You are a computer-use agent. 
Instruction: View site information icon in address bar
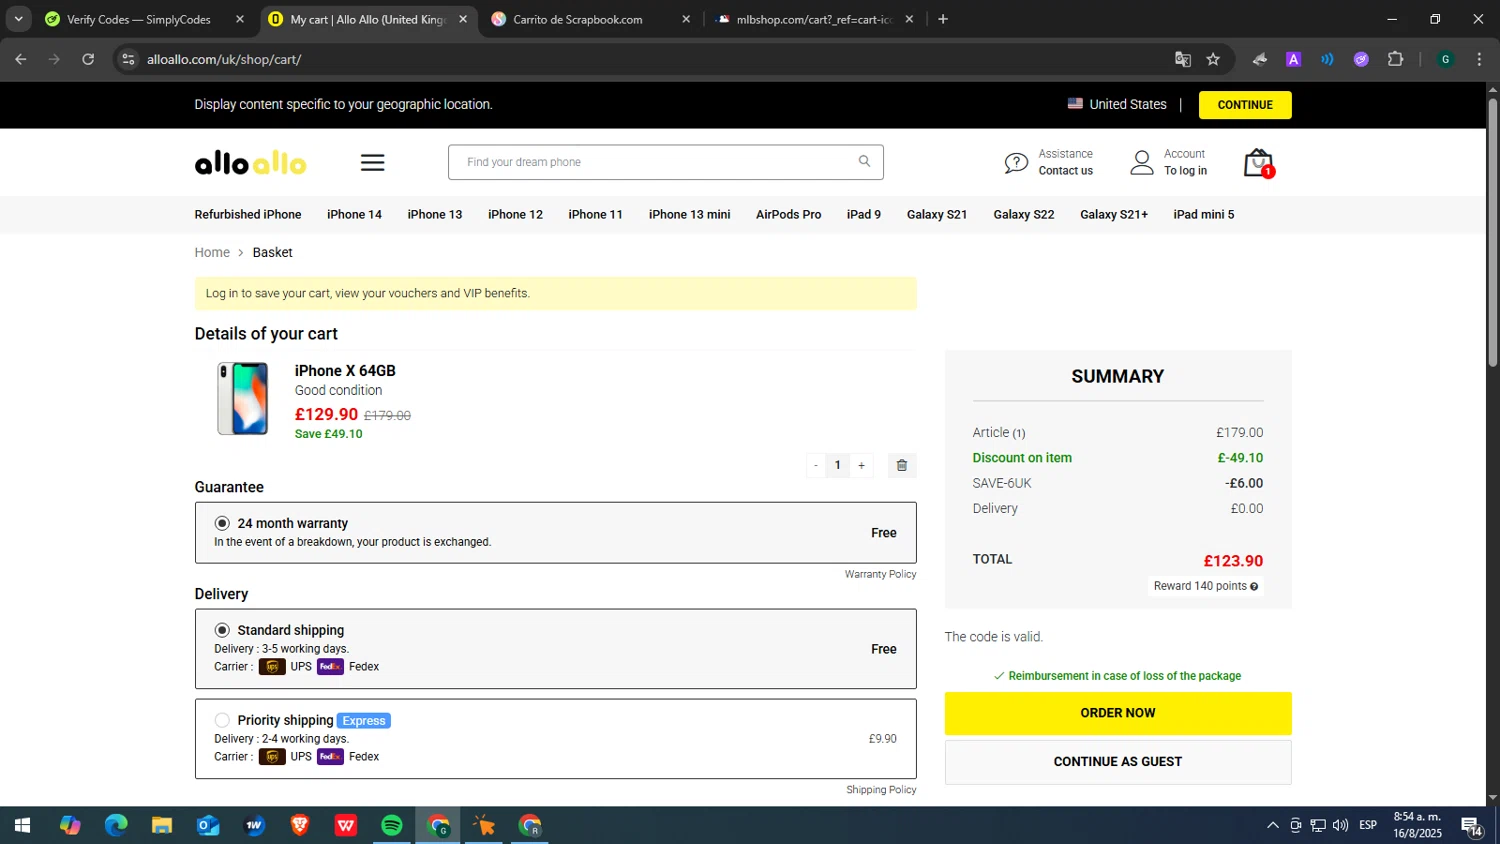pos(128,59)
